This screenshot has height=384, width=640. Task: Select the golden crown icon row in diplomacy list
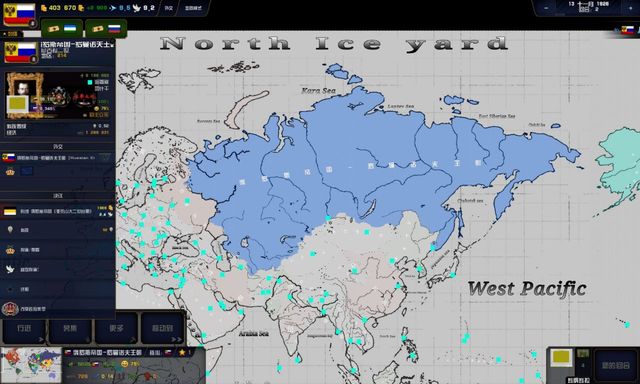coord(57,250)
